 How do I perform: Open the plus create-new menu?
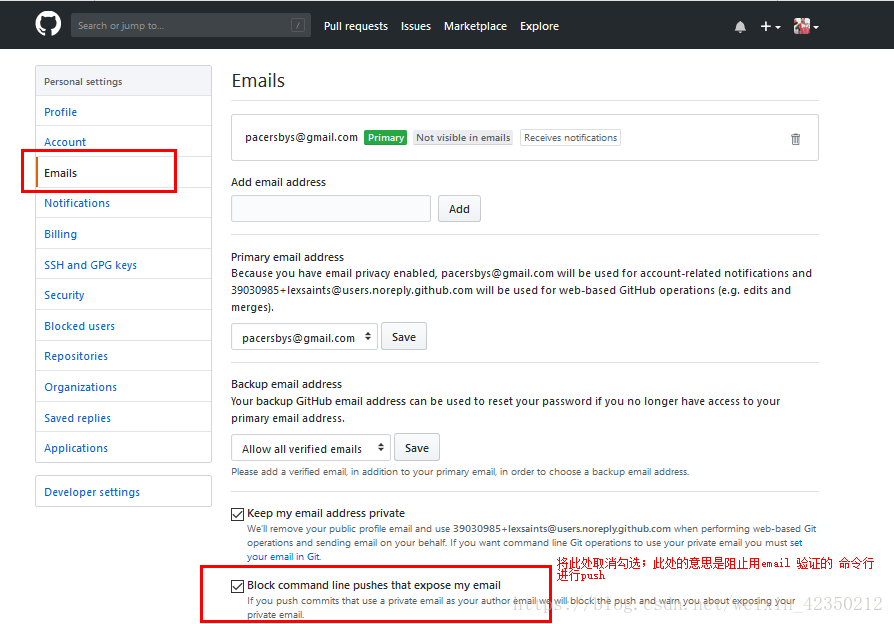pos(770,26)
